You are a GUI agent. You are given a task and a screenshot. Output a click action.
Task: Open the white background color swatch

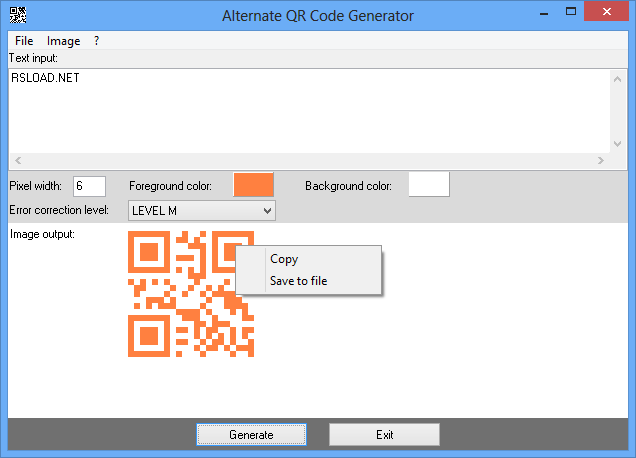(429, 185)
